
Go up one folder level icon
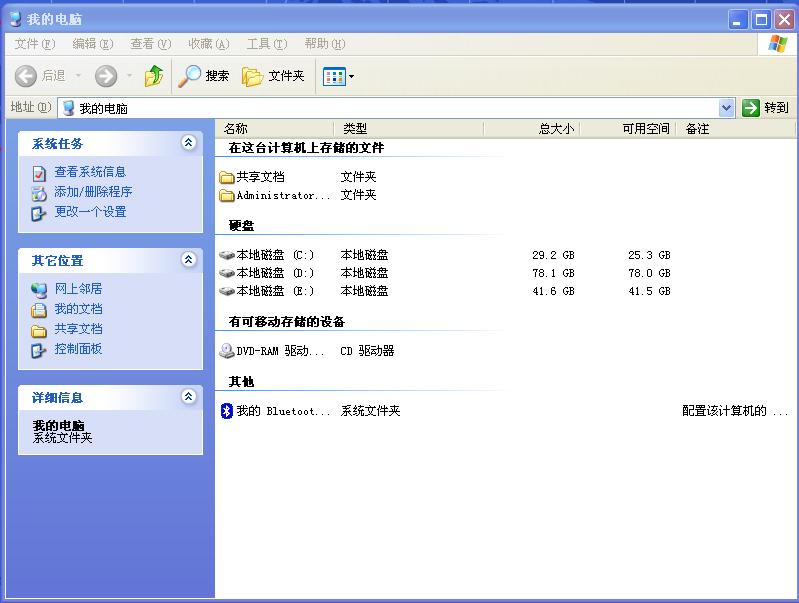coord(153,76)
